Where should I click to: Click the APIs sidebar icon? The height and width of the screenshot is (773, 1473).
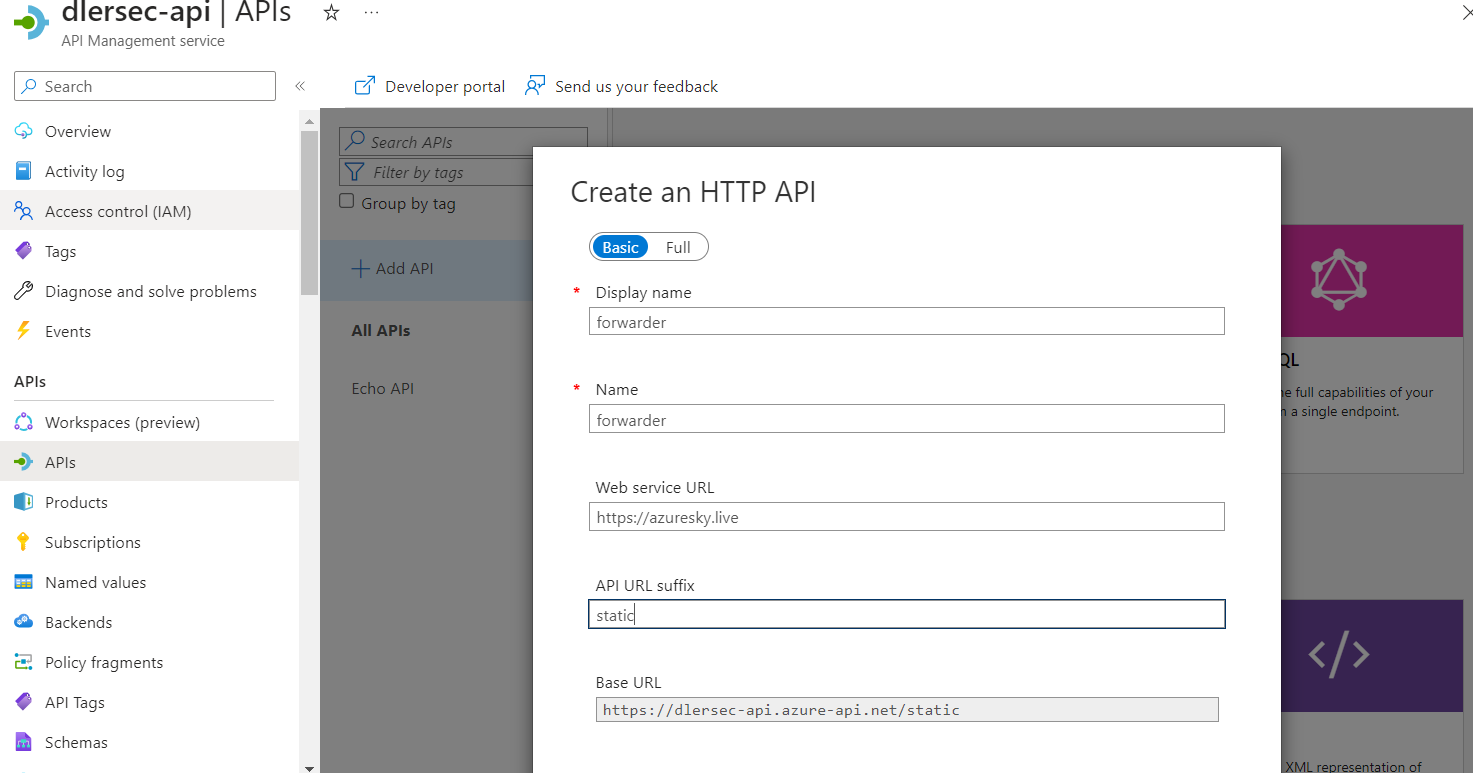pyautogui.click(x=24, y=462)
